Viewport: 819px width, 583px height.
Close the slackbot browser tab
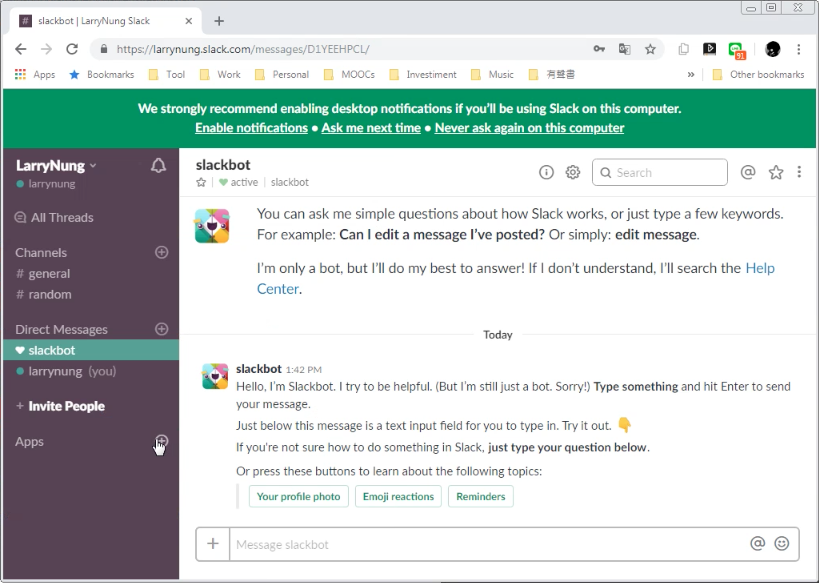pos(189,21)
